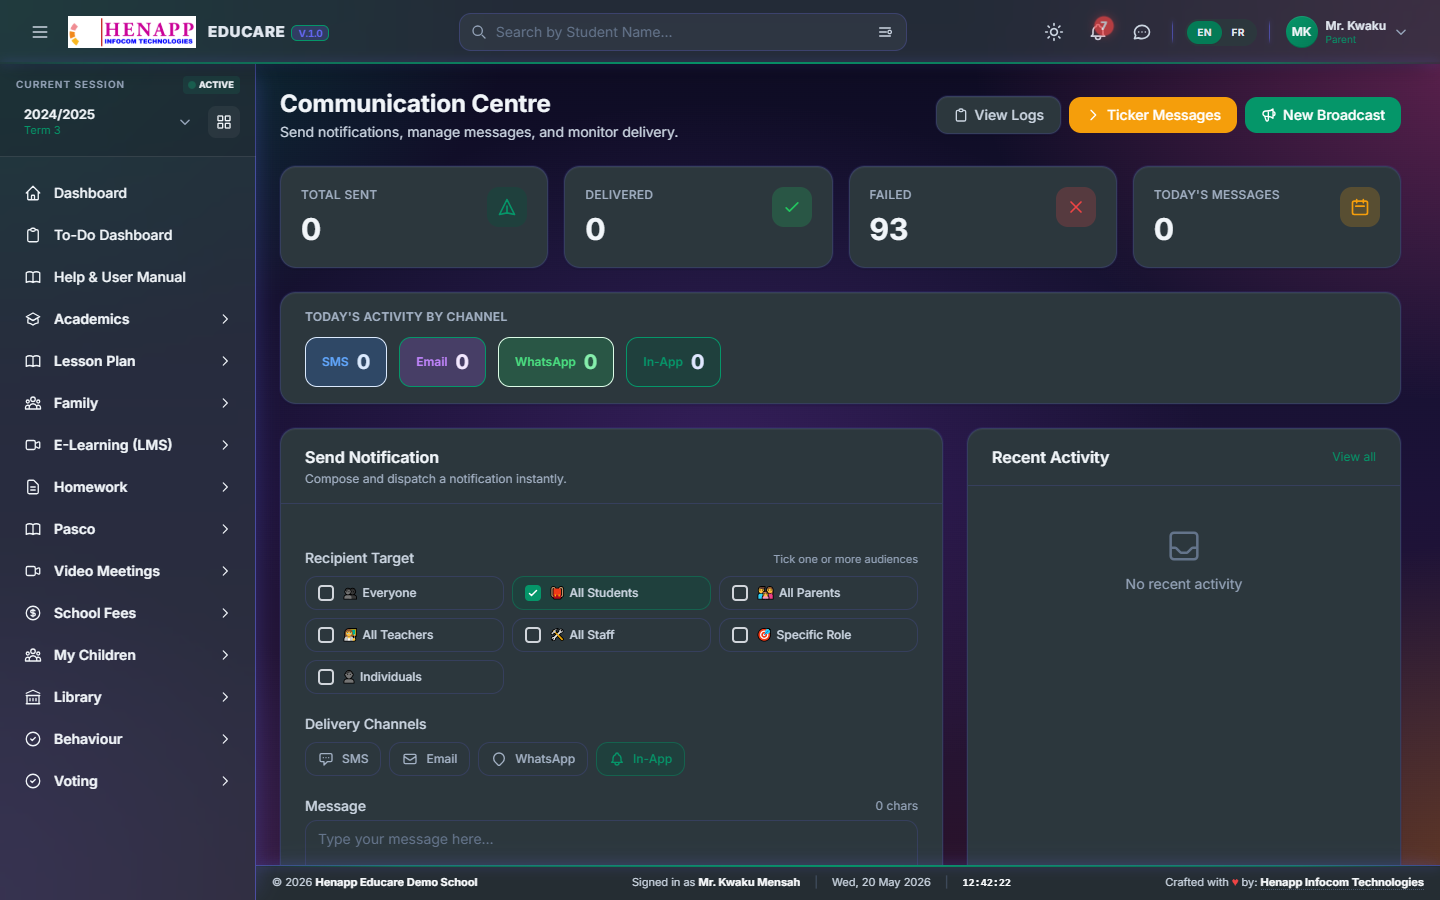Click the Failed red cross icon
Viewport: 1440px width, 900px height.
coord(1076,207)
